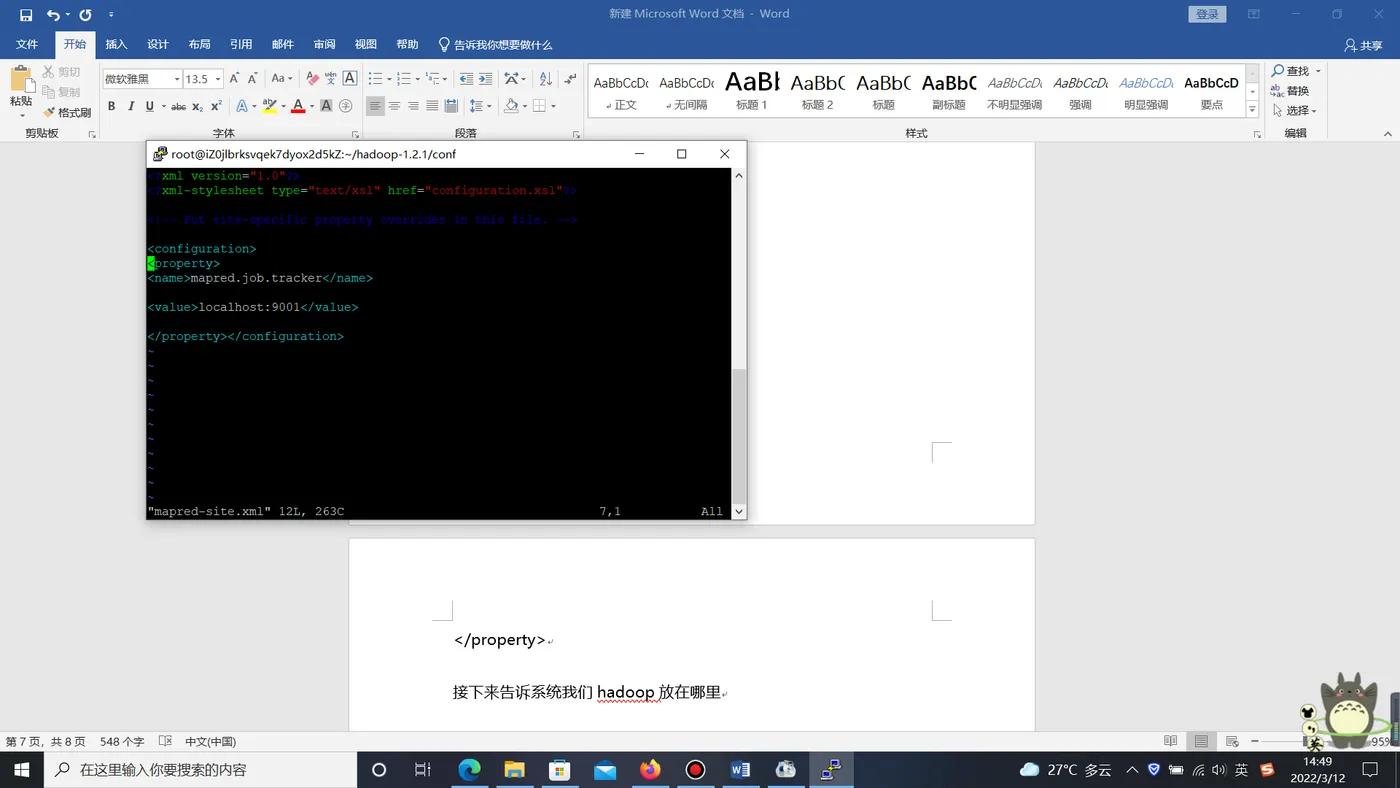The width and height of the screenshot is (1400, 788).
Task: Open the font size dropdown 13.5
Action: click(x=217, y=79)
